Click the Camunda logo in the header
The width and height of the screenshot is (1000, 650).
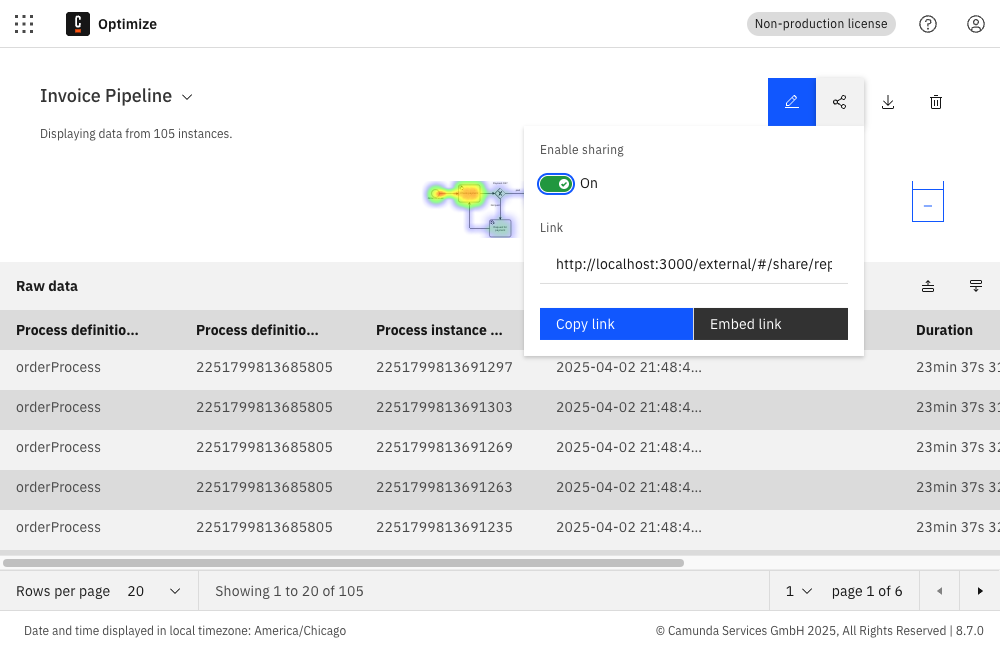78,24
